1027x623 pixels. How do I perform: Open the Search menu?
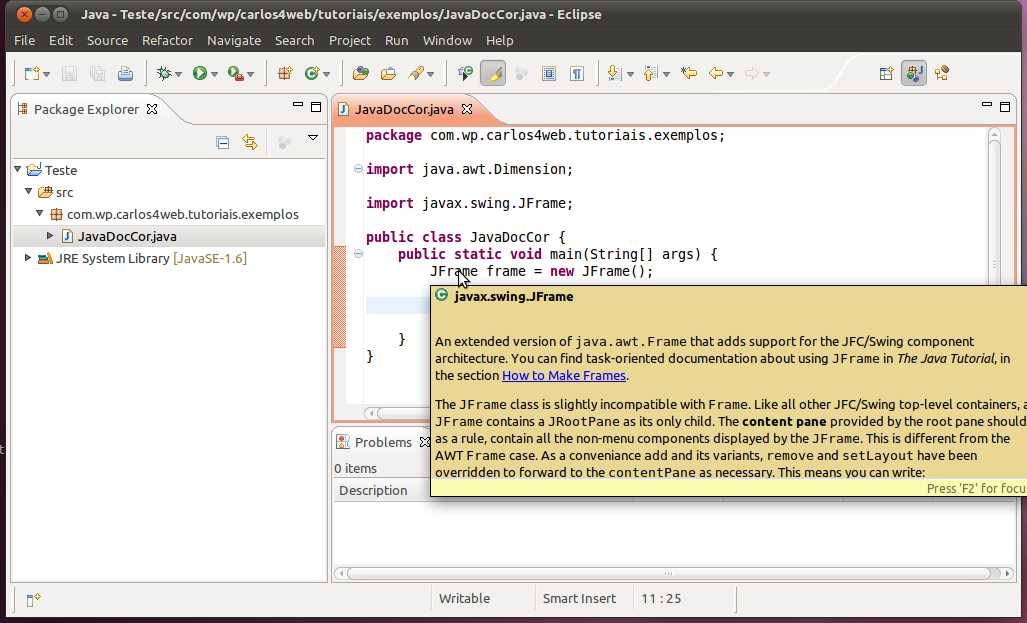coord(294,41)
